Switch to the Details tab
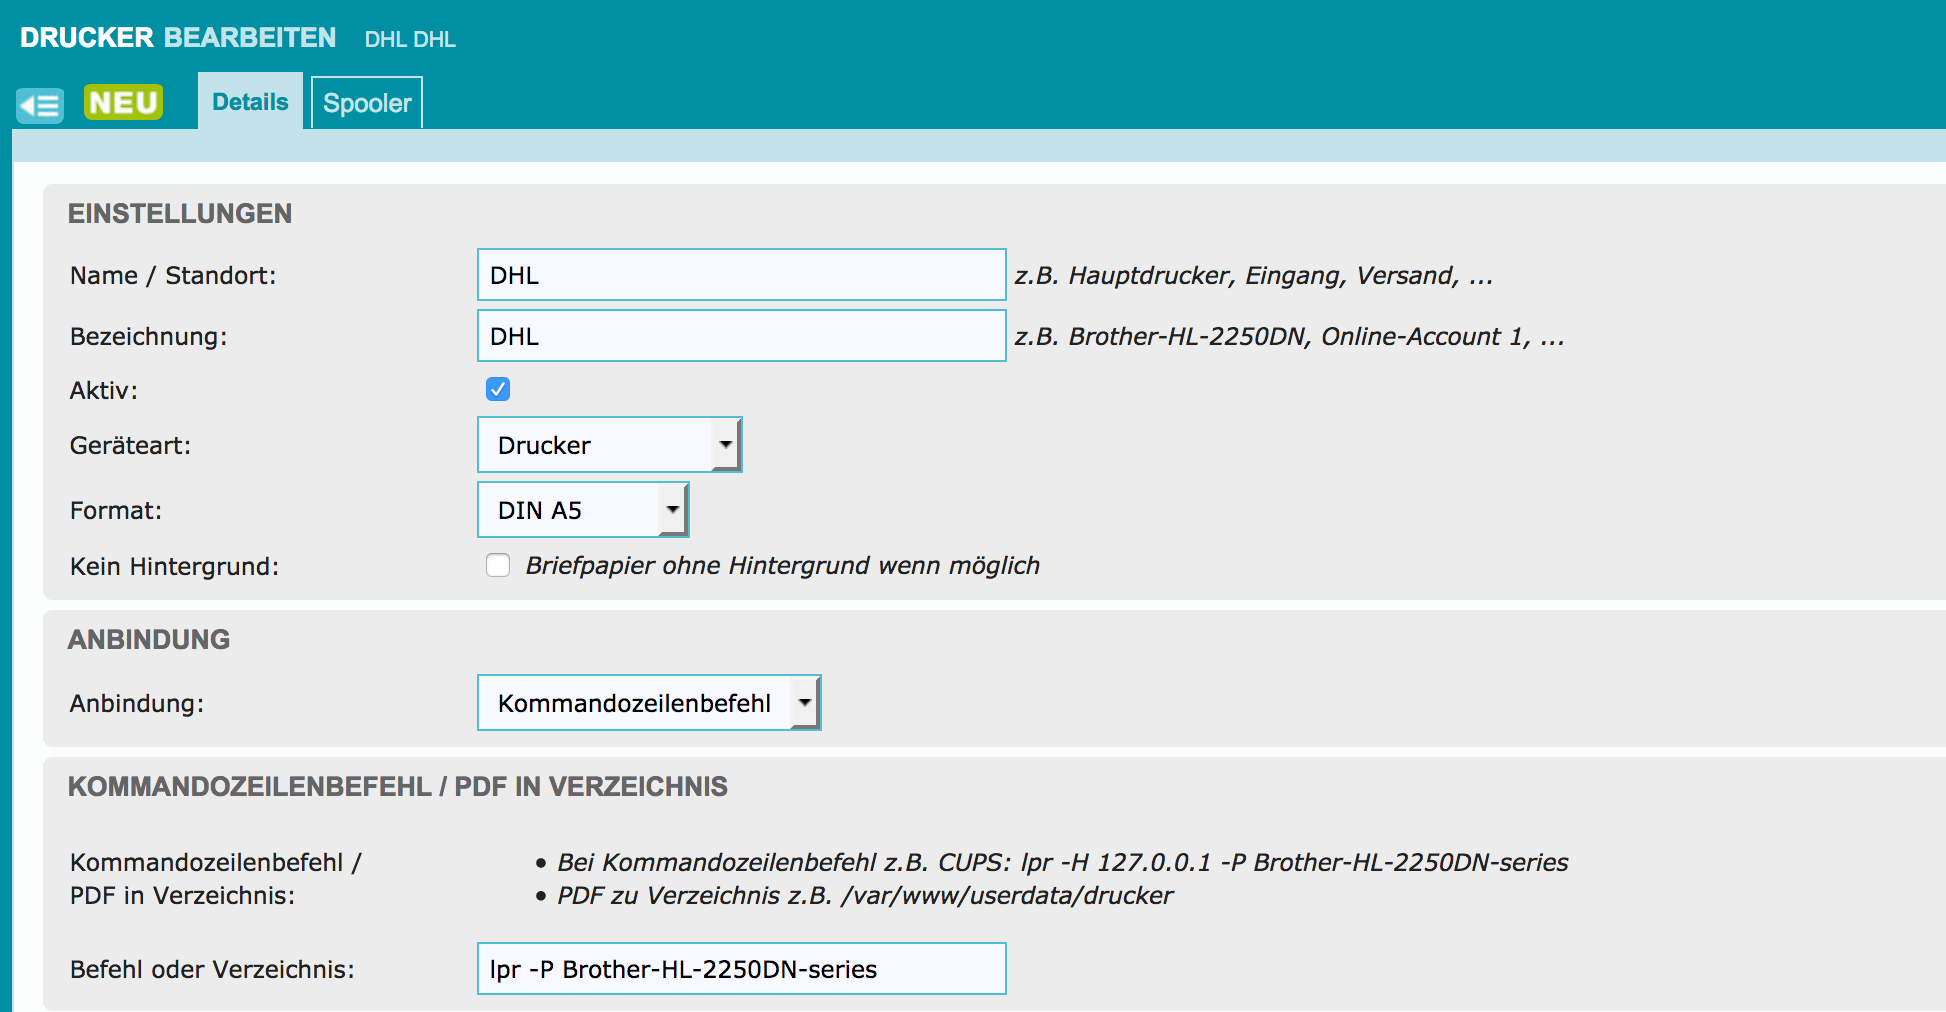The image size is (1946, 1012). [x=250, y=102]
